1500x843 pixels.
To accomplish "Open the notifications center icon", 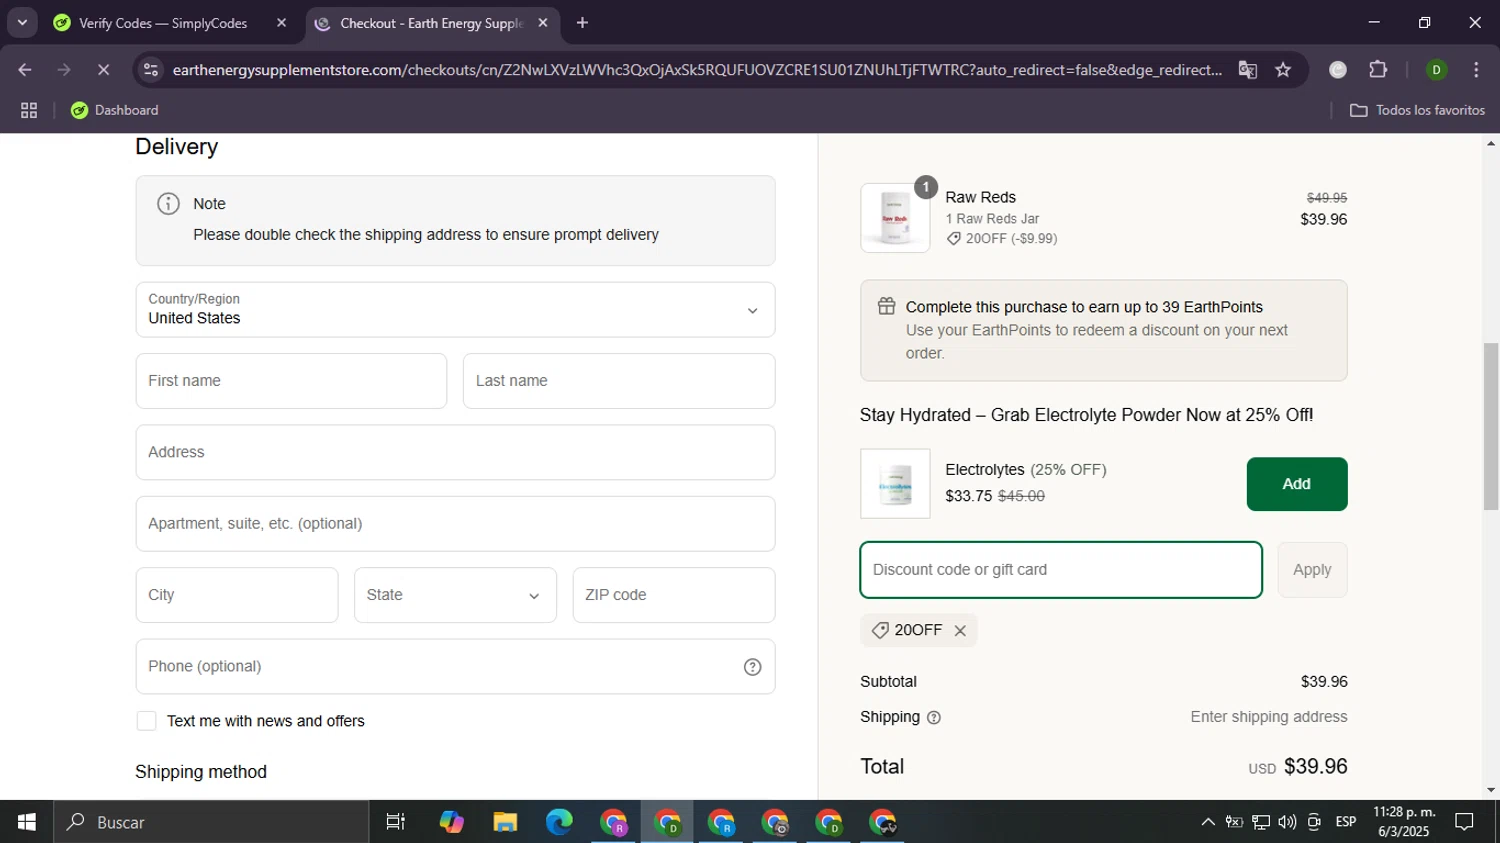I will pyautogui.click(x=1464, y=822).
